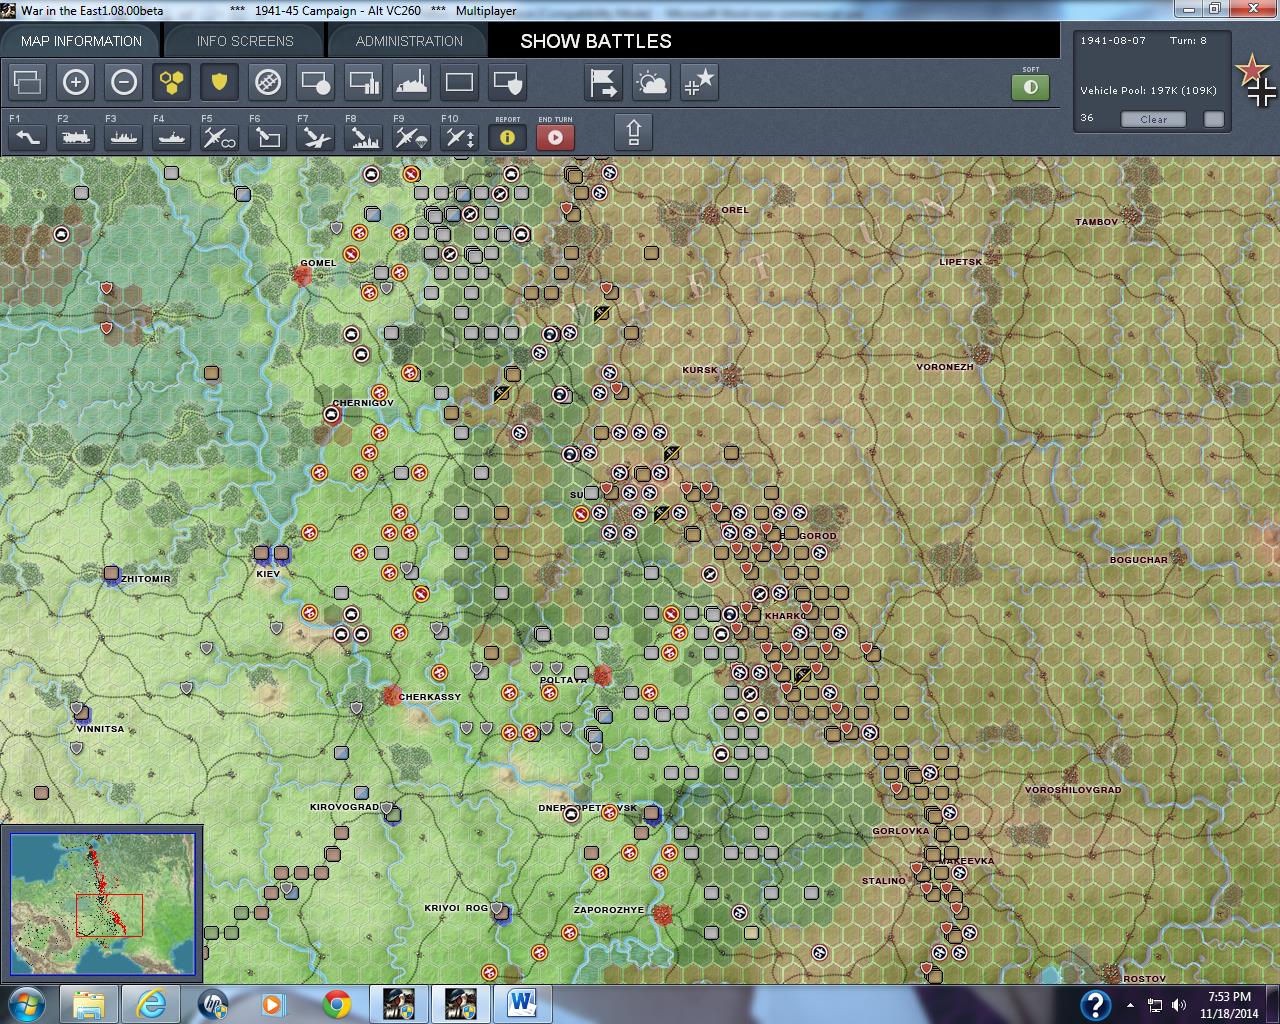Open the Report with the yellow info icon
This screenshot has width=1280, height=1024.
pyautogui.click(x=507, y=137)
